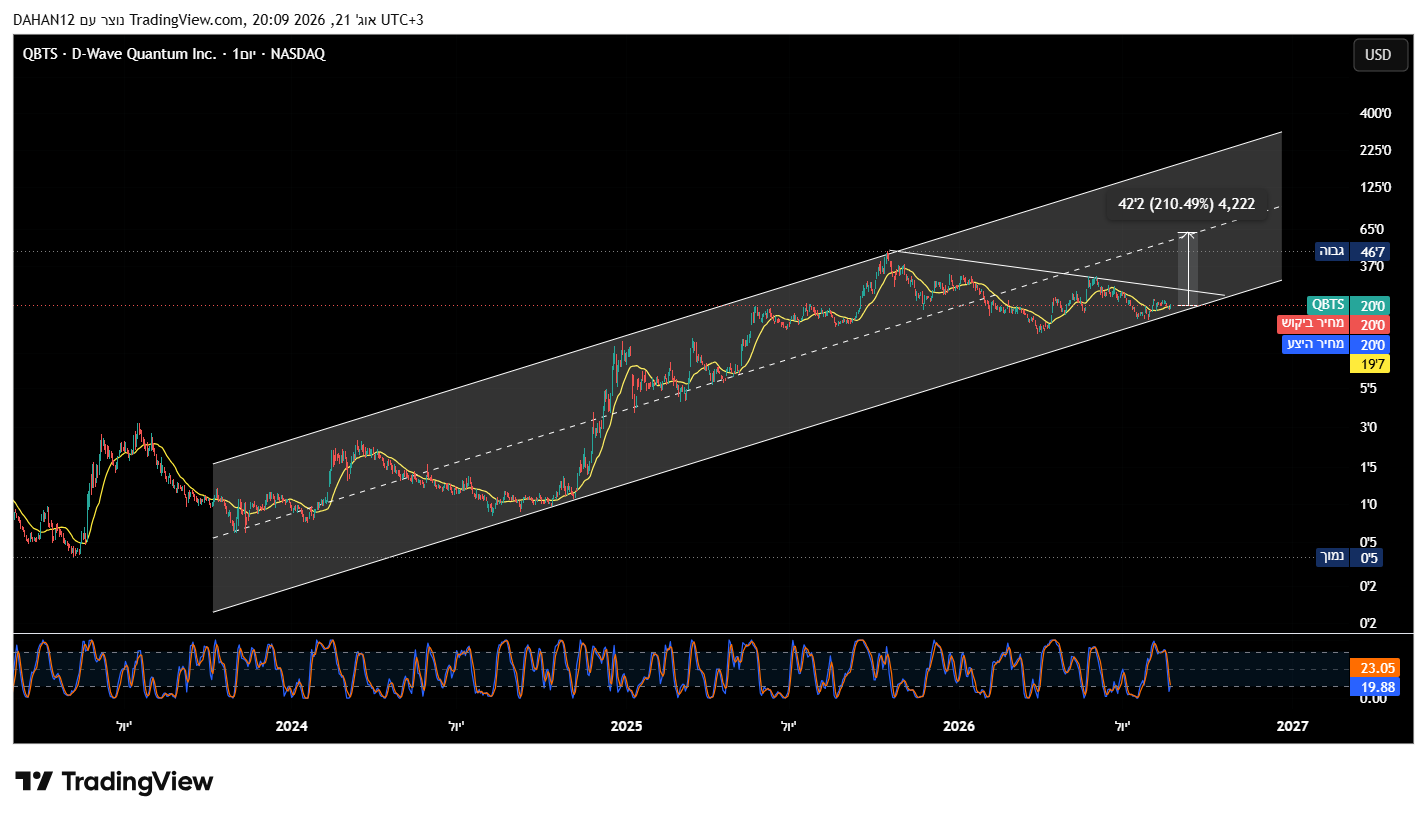Click the 3'0 price axis label
The height and width of the screenshot is (819, 1427).
click(1370, 427)
